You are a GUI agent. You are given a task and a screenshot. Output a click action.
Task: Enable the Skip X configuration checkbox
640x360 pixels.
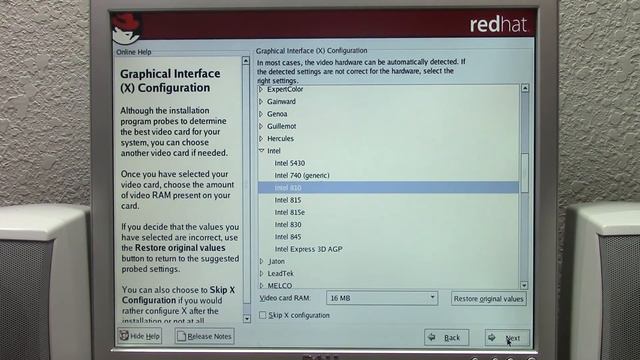262,315
